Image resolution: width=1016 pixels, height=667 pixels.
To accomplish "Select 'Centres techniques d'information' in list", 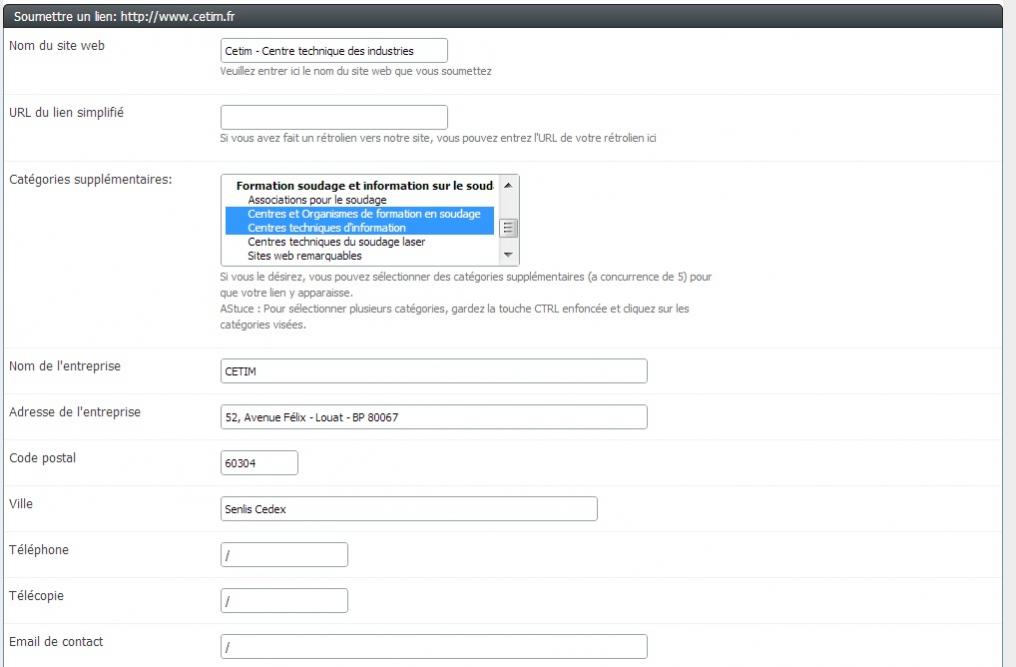I will pos(327,228).
